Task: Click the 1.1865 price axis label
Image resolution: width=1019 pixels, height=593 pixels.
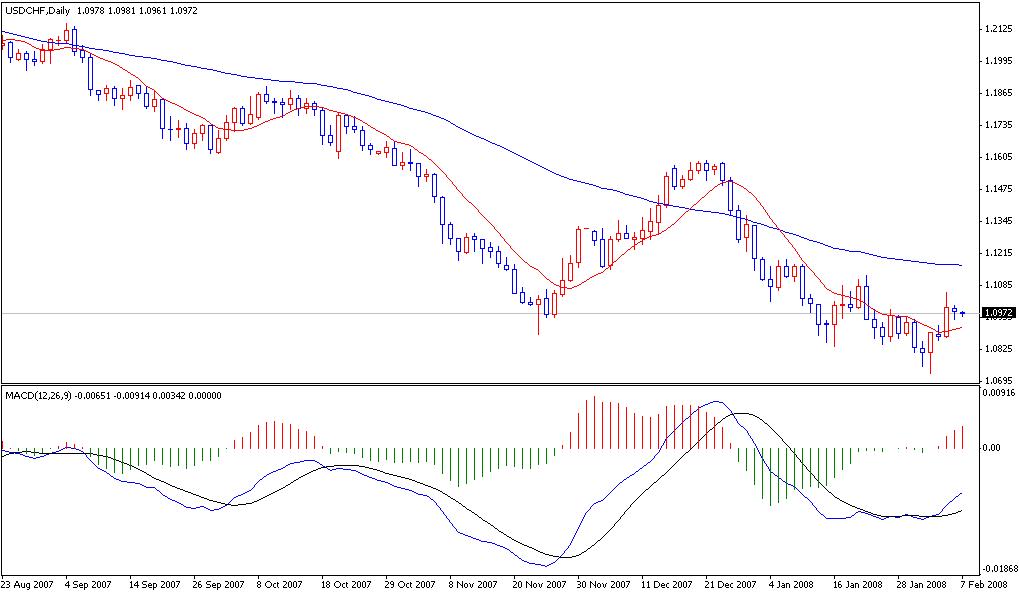Action: (999, 93)
